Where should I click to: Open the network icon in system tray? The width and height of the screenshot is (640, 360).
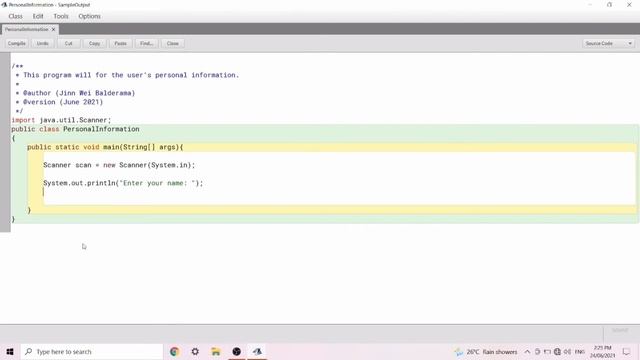coord(557,351)
